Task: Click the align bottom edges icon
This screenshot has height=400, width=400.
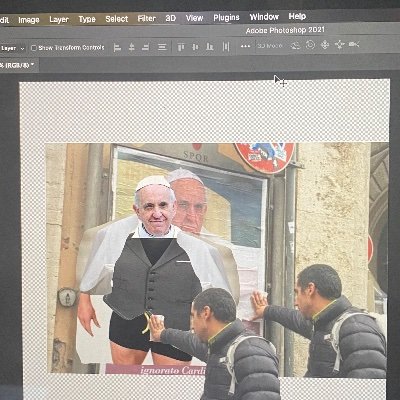Action: pos(210,46)
